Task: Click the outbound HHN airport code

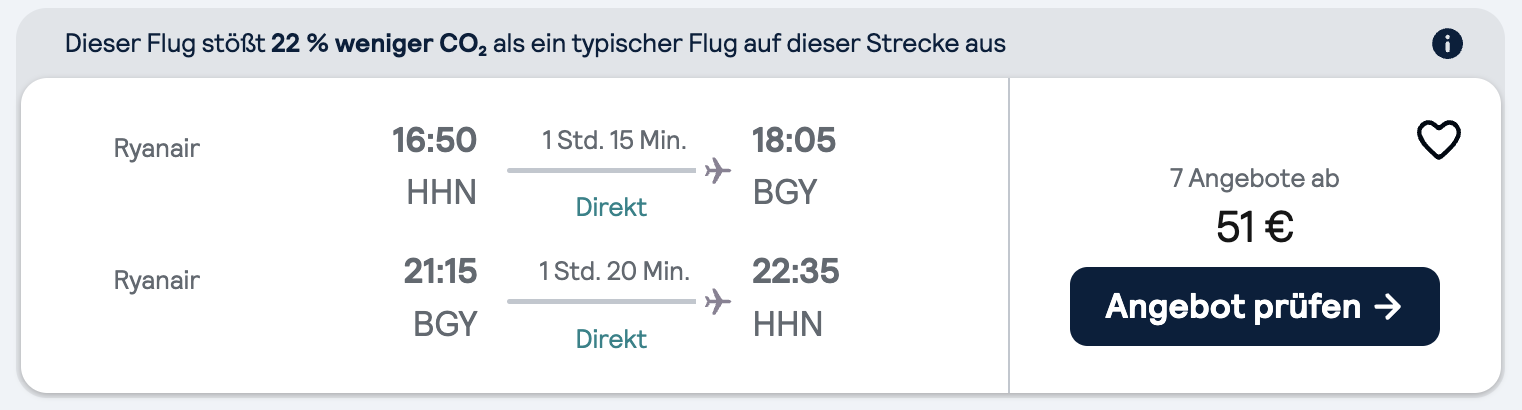Action: tap(441, 192)
